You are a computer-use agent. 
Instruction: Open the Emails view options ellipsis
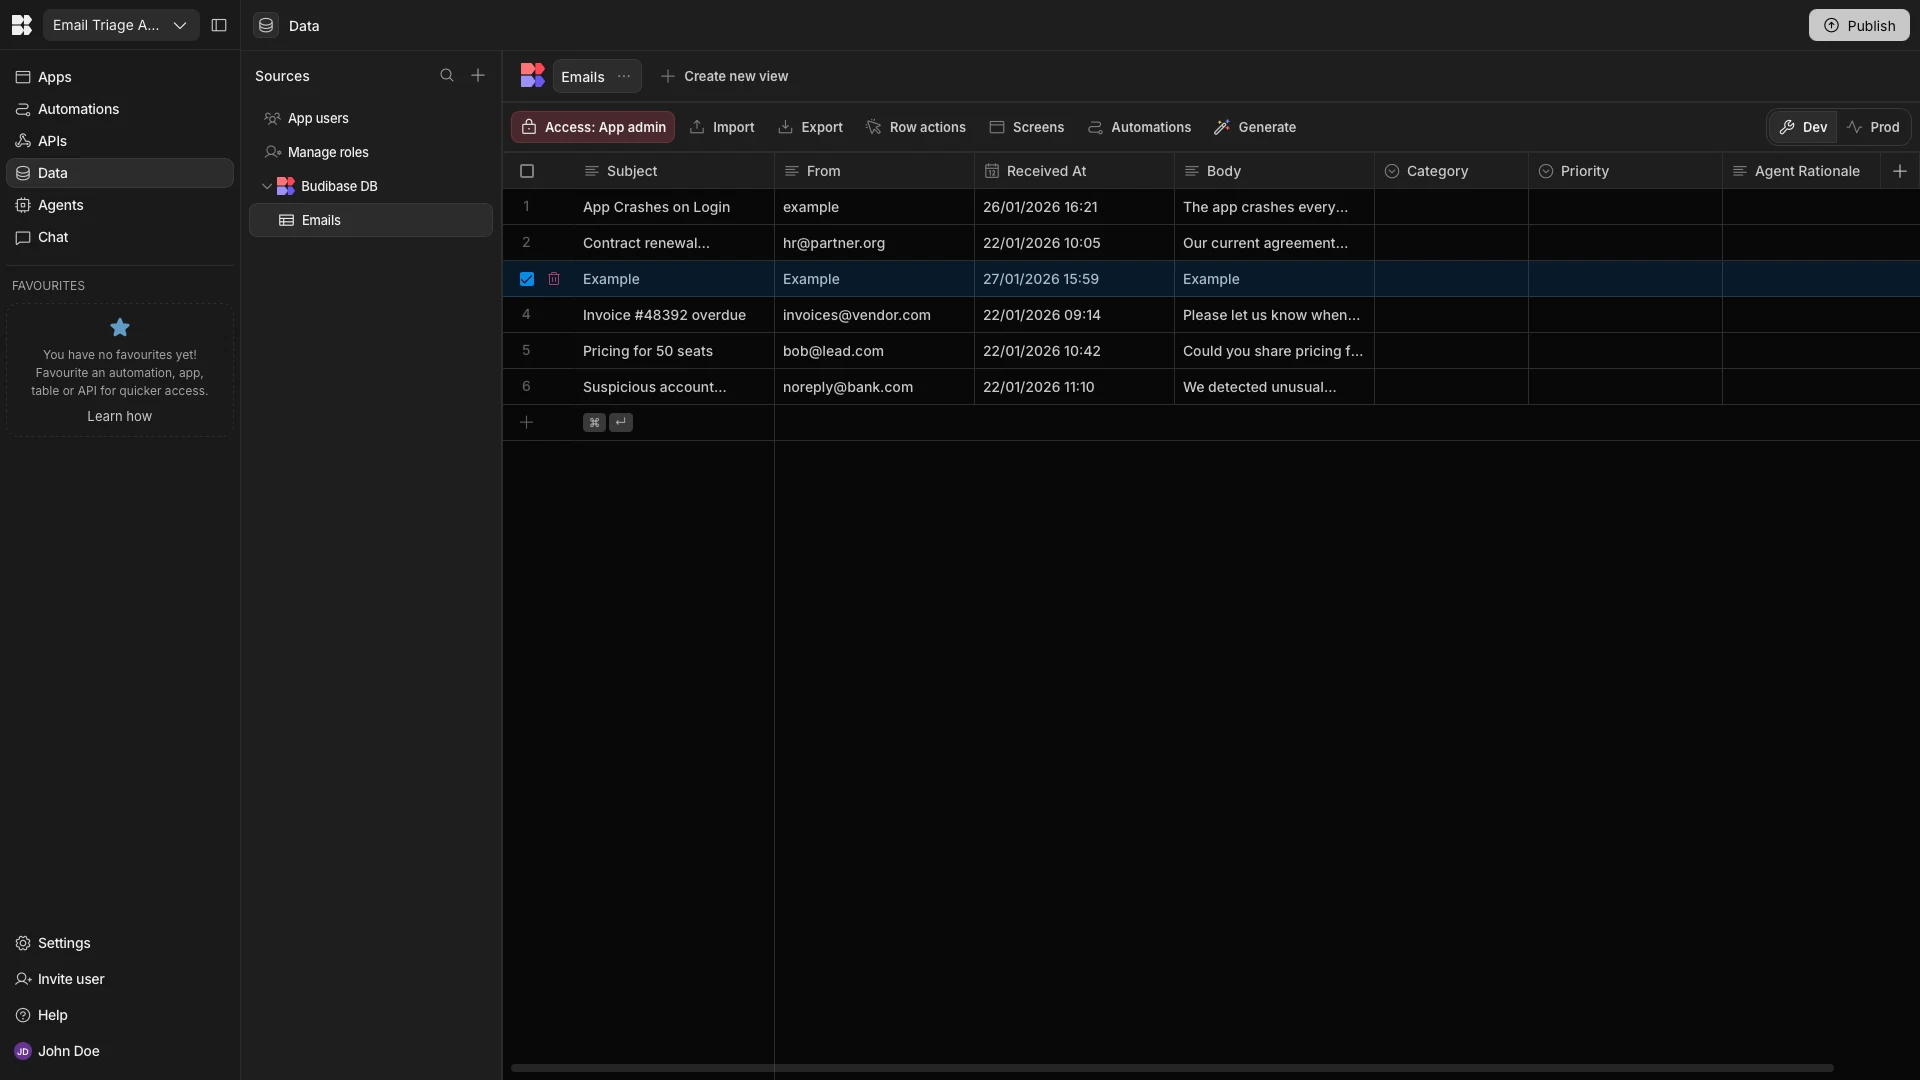(624, 76)
